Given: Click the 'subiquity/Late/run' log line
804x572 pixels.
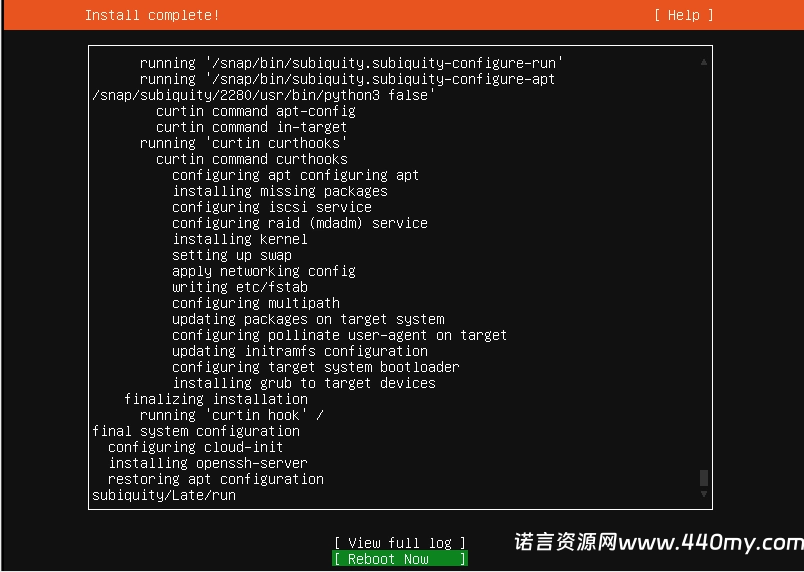Looking at the screenshot, I should point(164,495).
